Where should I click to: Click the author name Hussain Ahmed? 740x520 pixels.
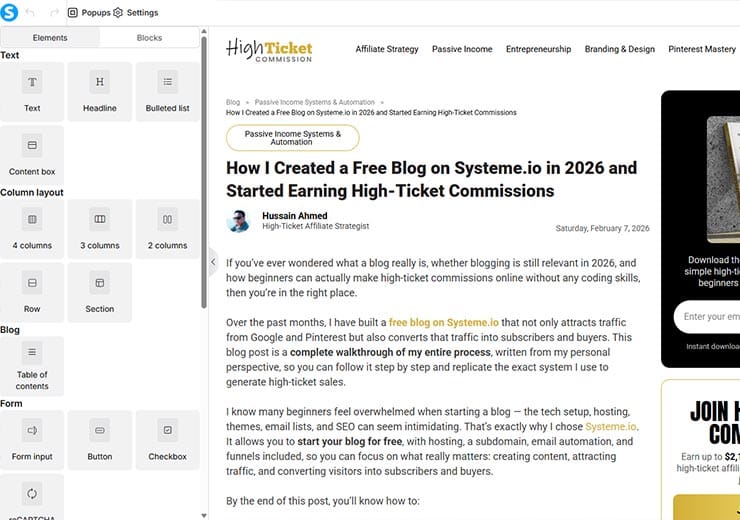(x=294, y=216)
